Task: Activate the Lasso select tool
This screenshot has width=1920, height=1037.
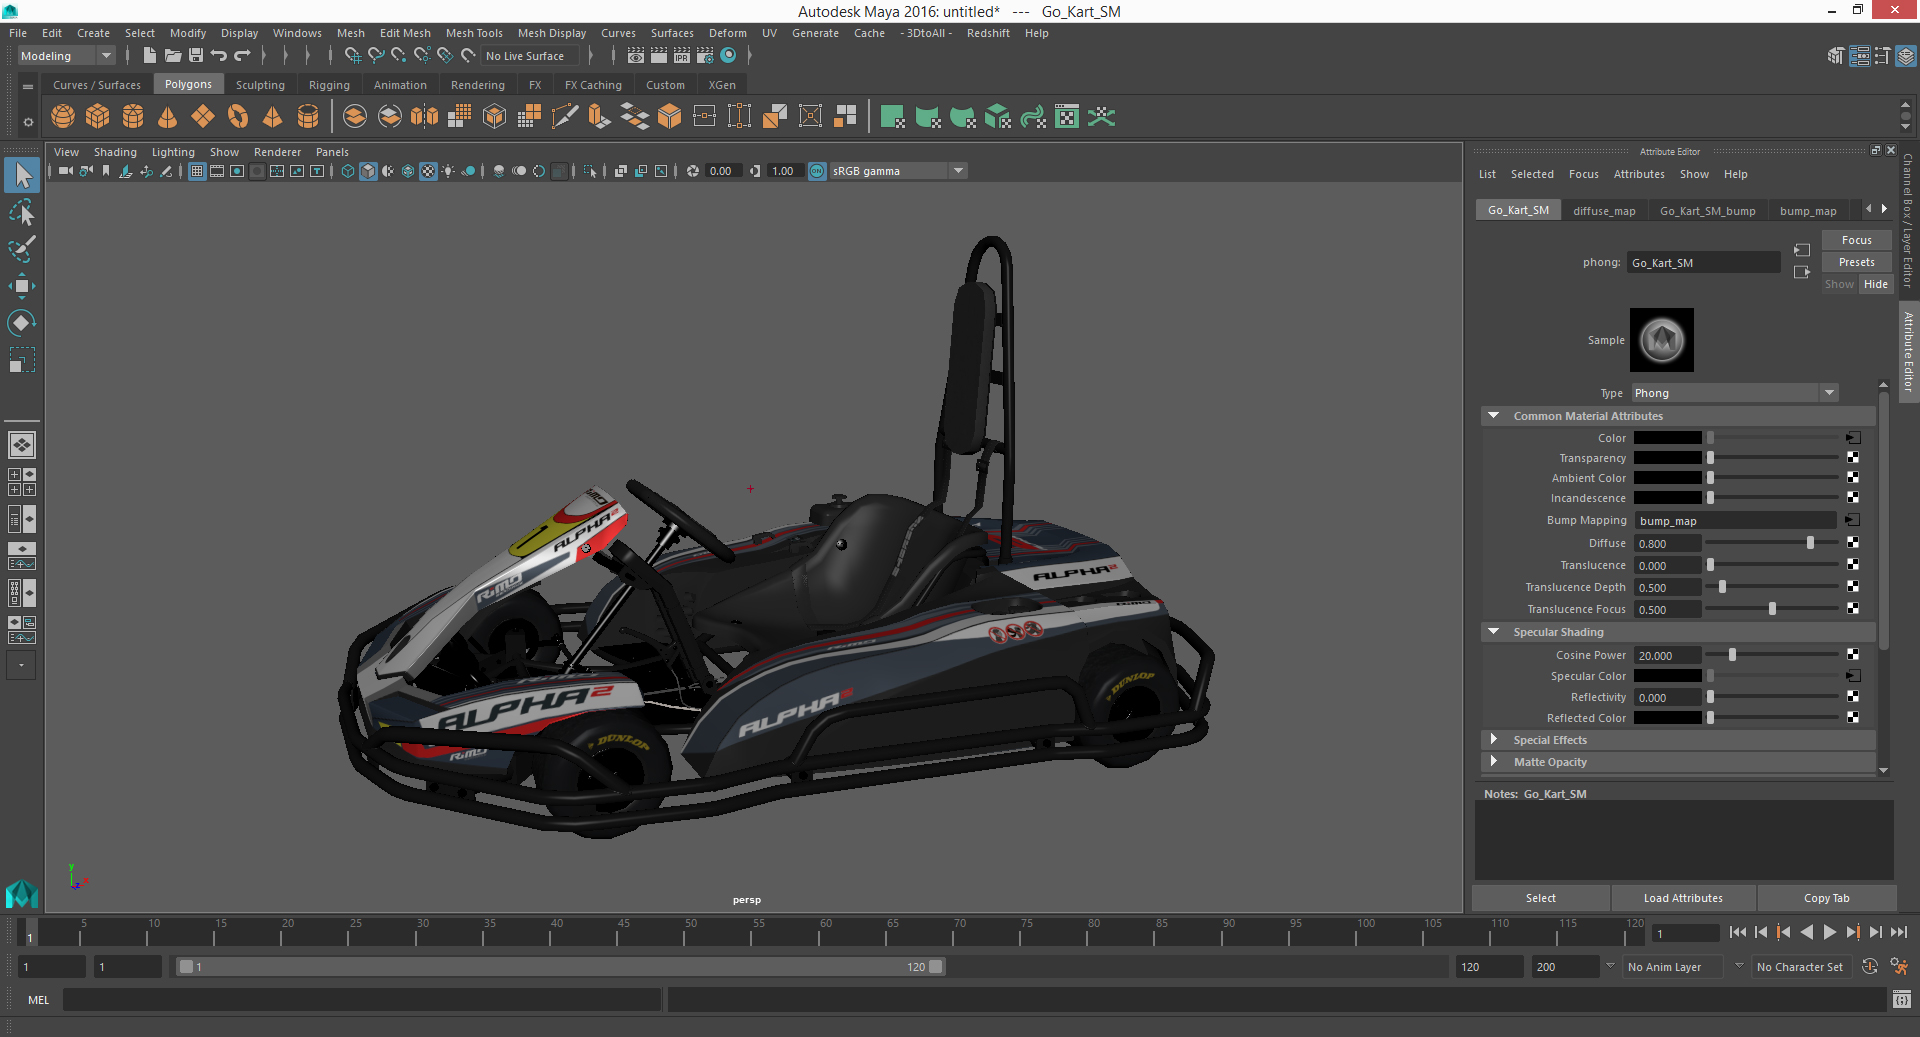Action: point(22,212)
